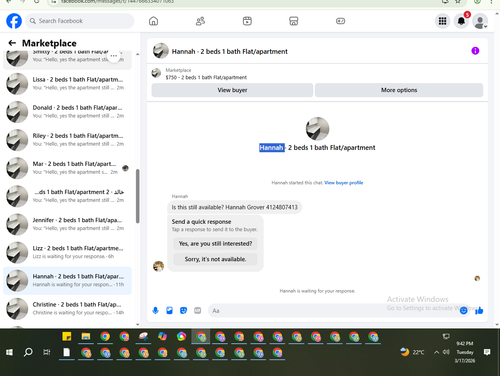Open the Gaming icon in top navigation
The height and width of the screenshot is (376, 500).
pyautogui.click(x=340, y=21)
